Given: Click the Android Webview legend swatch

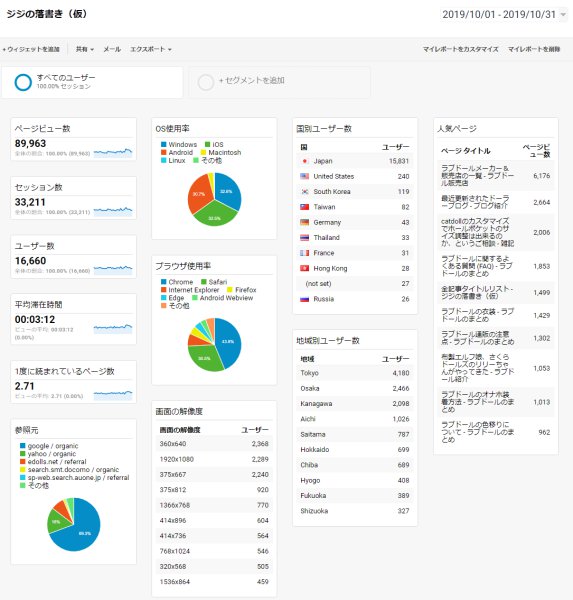Looking at the screenshot, I should 194,298.
